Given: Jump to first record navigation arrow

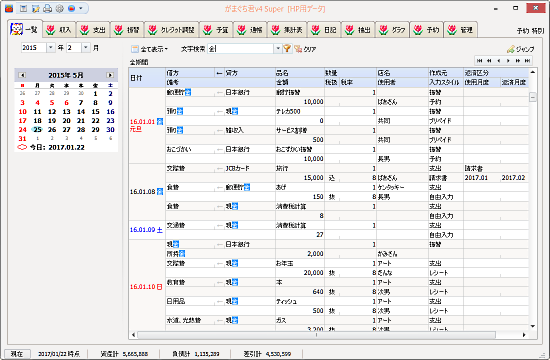Looking at the screenshot, I should pos(479,61).
